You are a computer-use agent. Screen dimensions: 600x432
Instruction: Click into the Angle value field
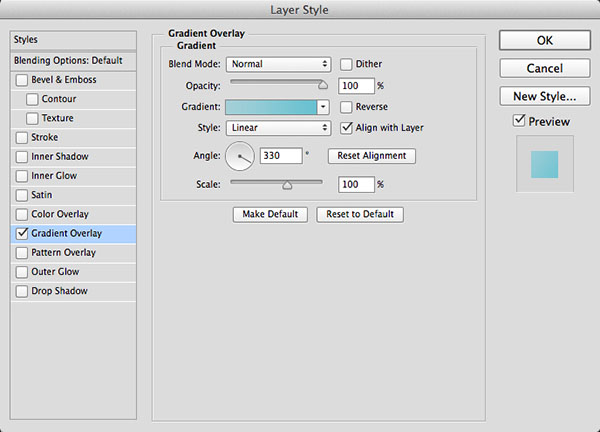click(x=279, y=156)
